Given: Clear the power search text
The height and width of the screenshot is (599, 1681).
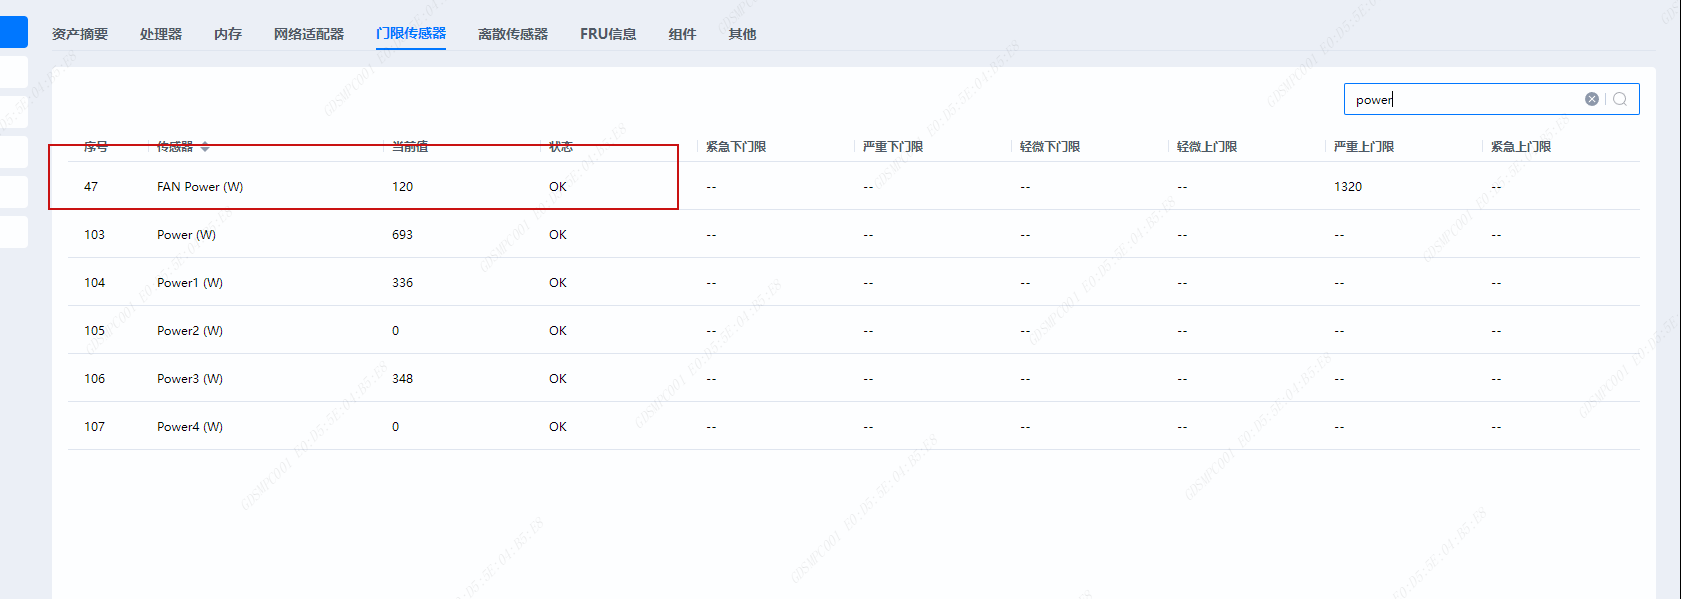Looking at the screenshot, I should click(x=1592, y=99).
